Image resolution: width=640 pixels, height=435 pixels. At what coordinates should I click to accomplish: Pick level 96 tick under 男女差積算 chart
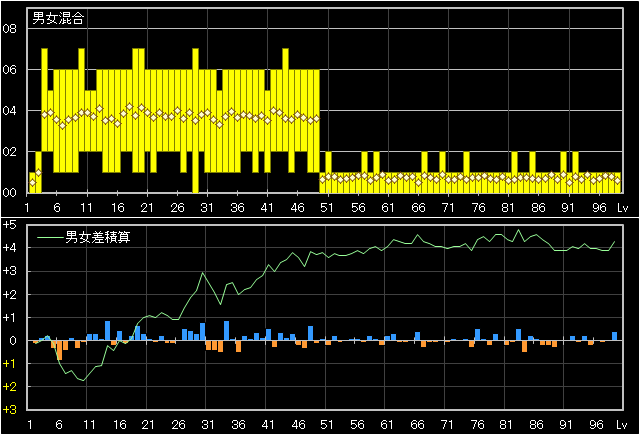596,425
